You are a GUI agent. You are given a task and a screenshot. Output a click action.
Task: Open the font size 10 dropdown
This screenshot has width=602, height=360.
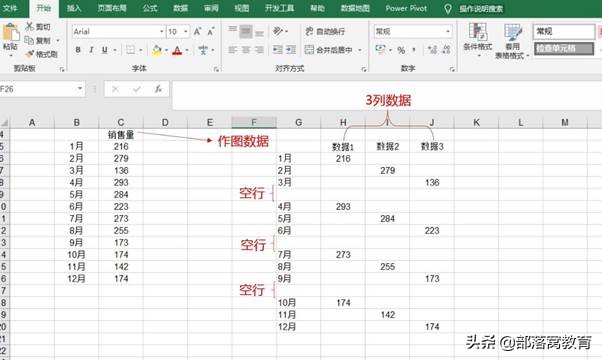(x=186, y=32)
